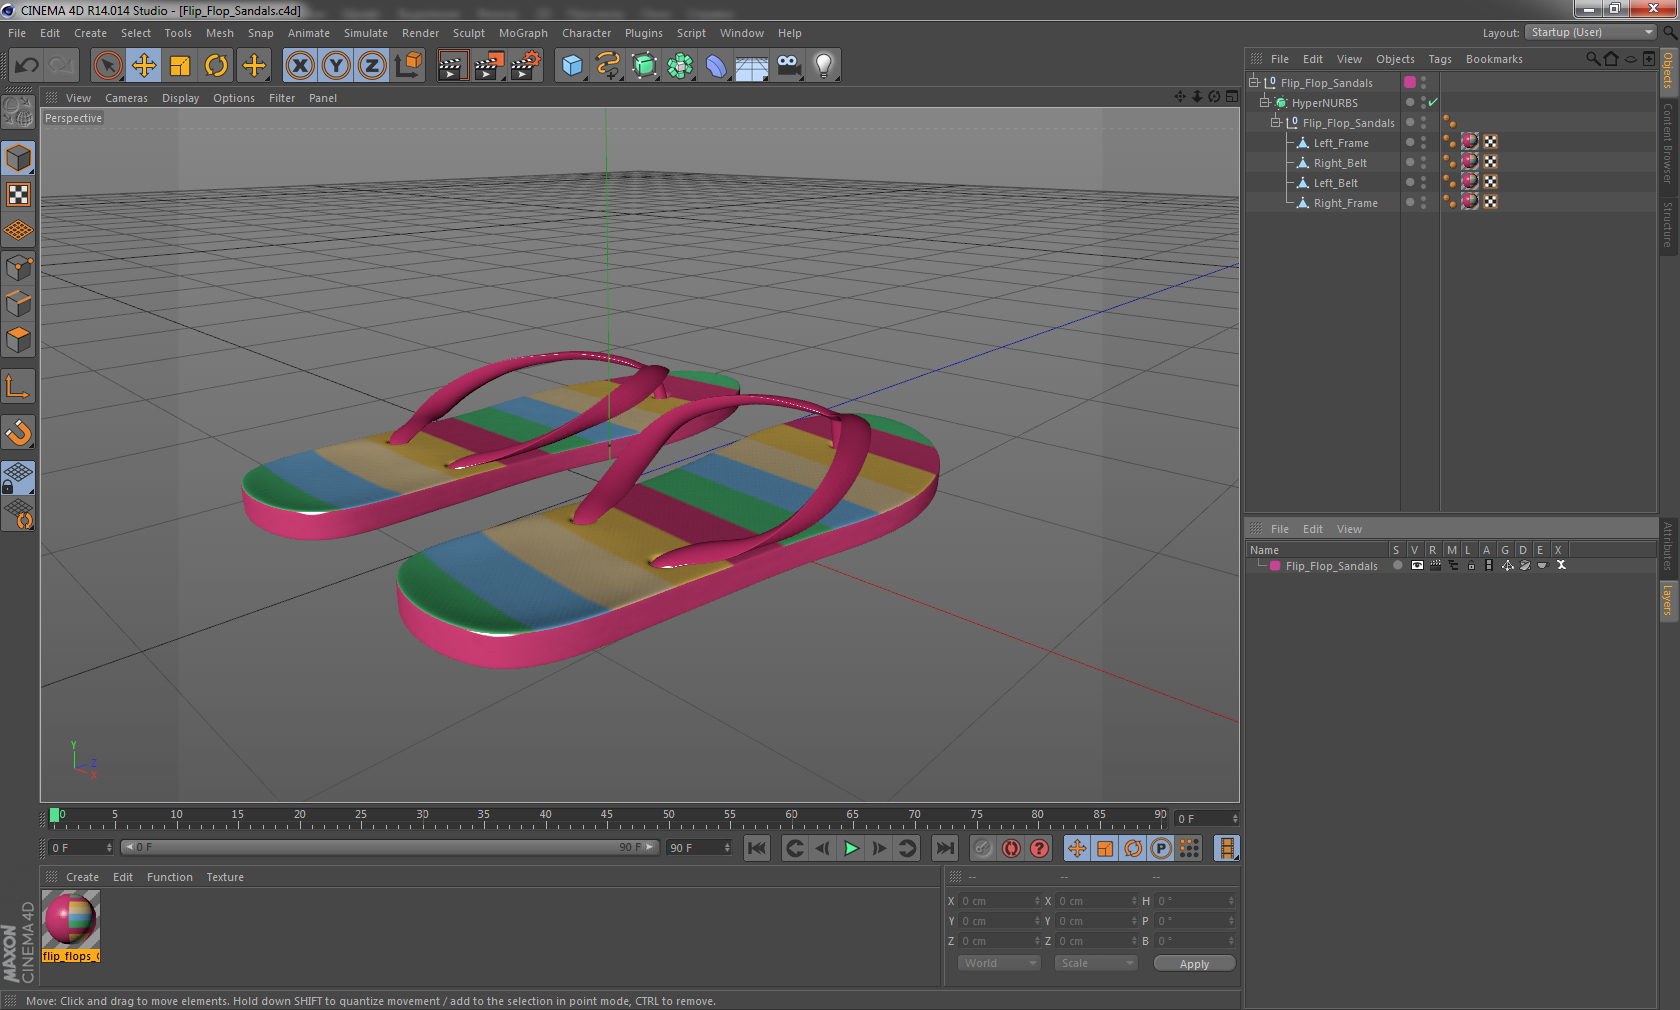The height and width of the screenshot is (1010, 1680).
Task: Open the World coordinate dropdown
Action: click(999, 963)
